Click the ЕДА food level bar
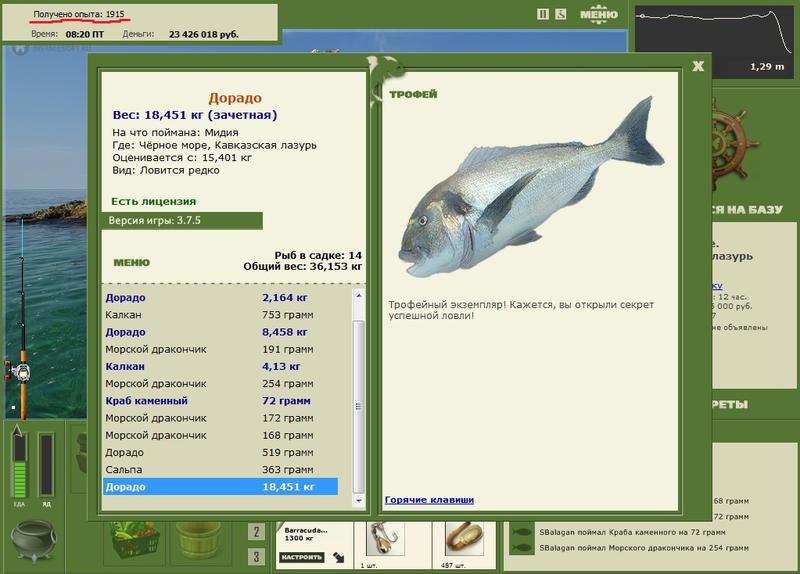Image resolution: width=800 pixels, height=574 pixels. [19, 465]
